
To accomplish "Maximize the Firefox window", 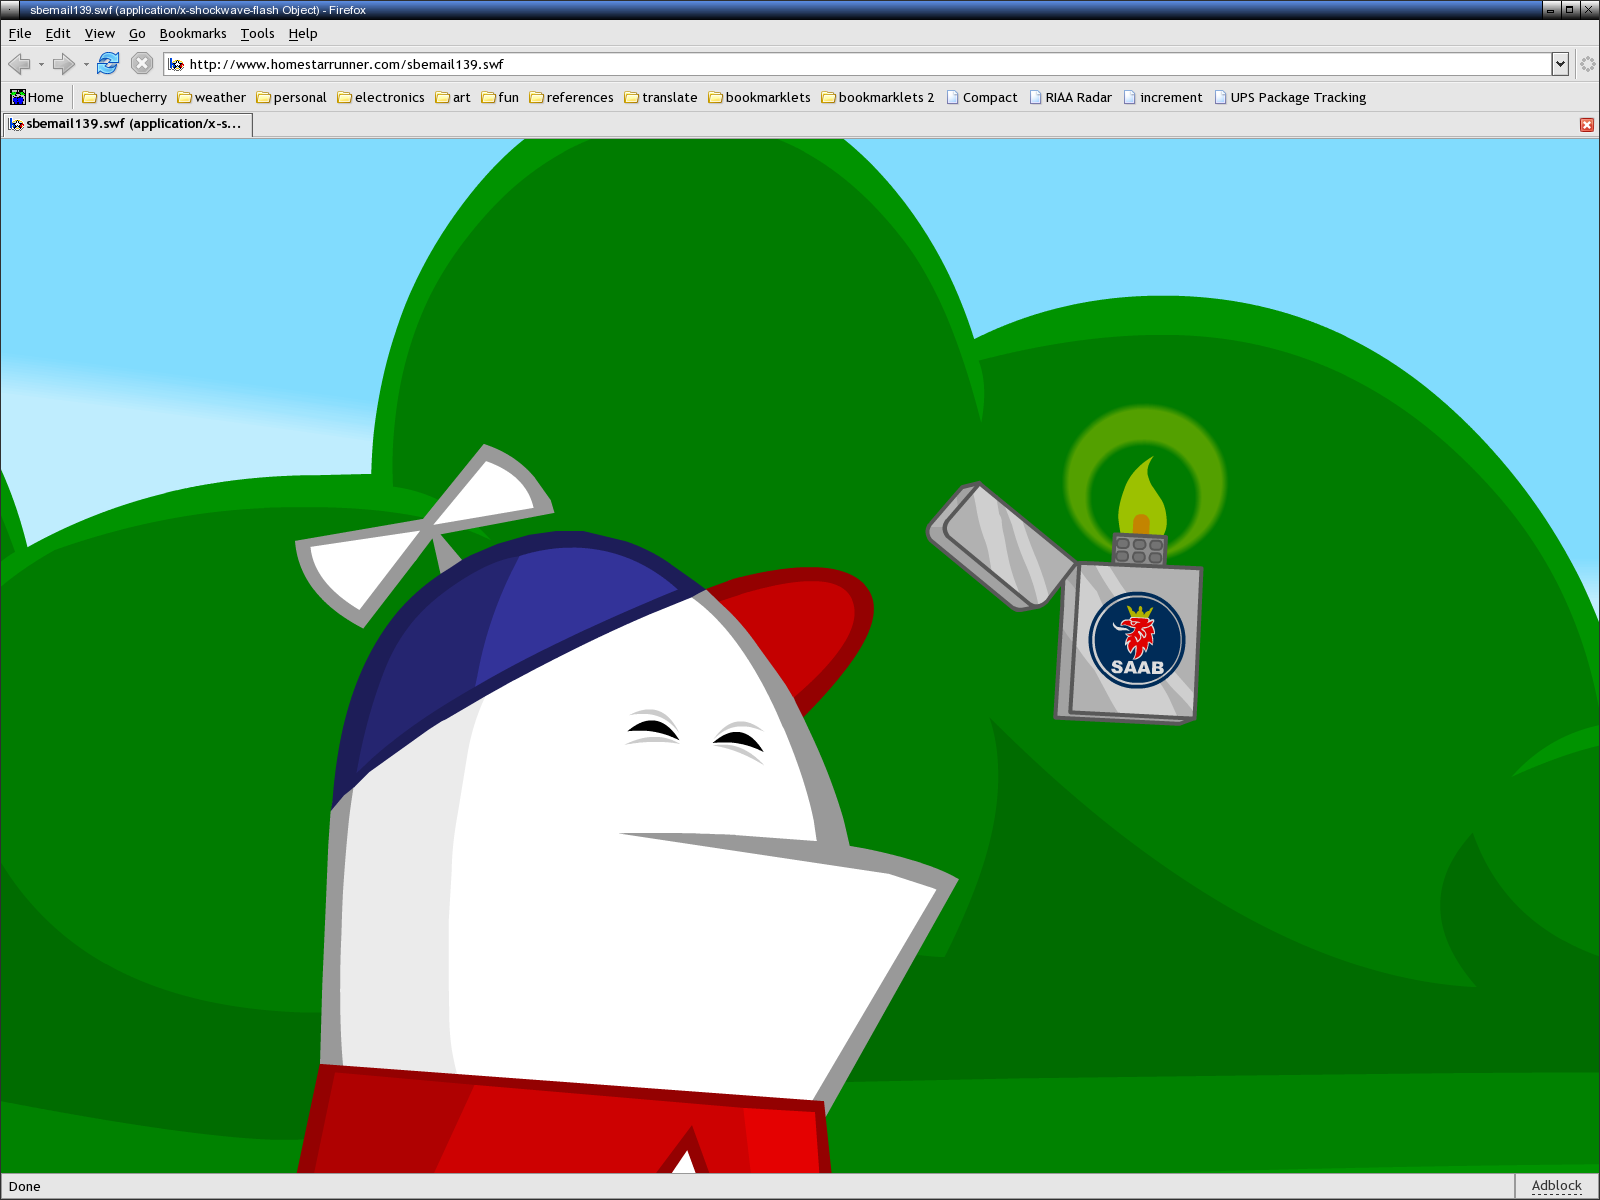I will coord(1570,9).
